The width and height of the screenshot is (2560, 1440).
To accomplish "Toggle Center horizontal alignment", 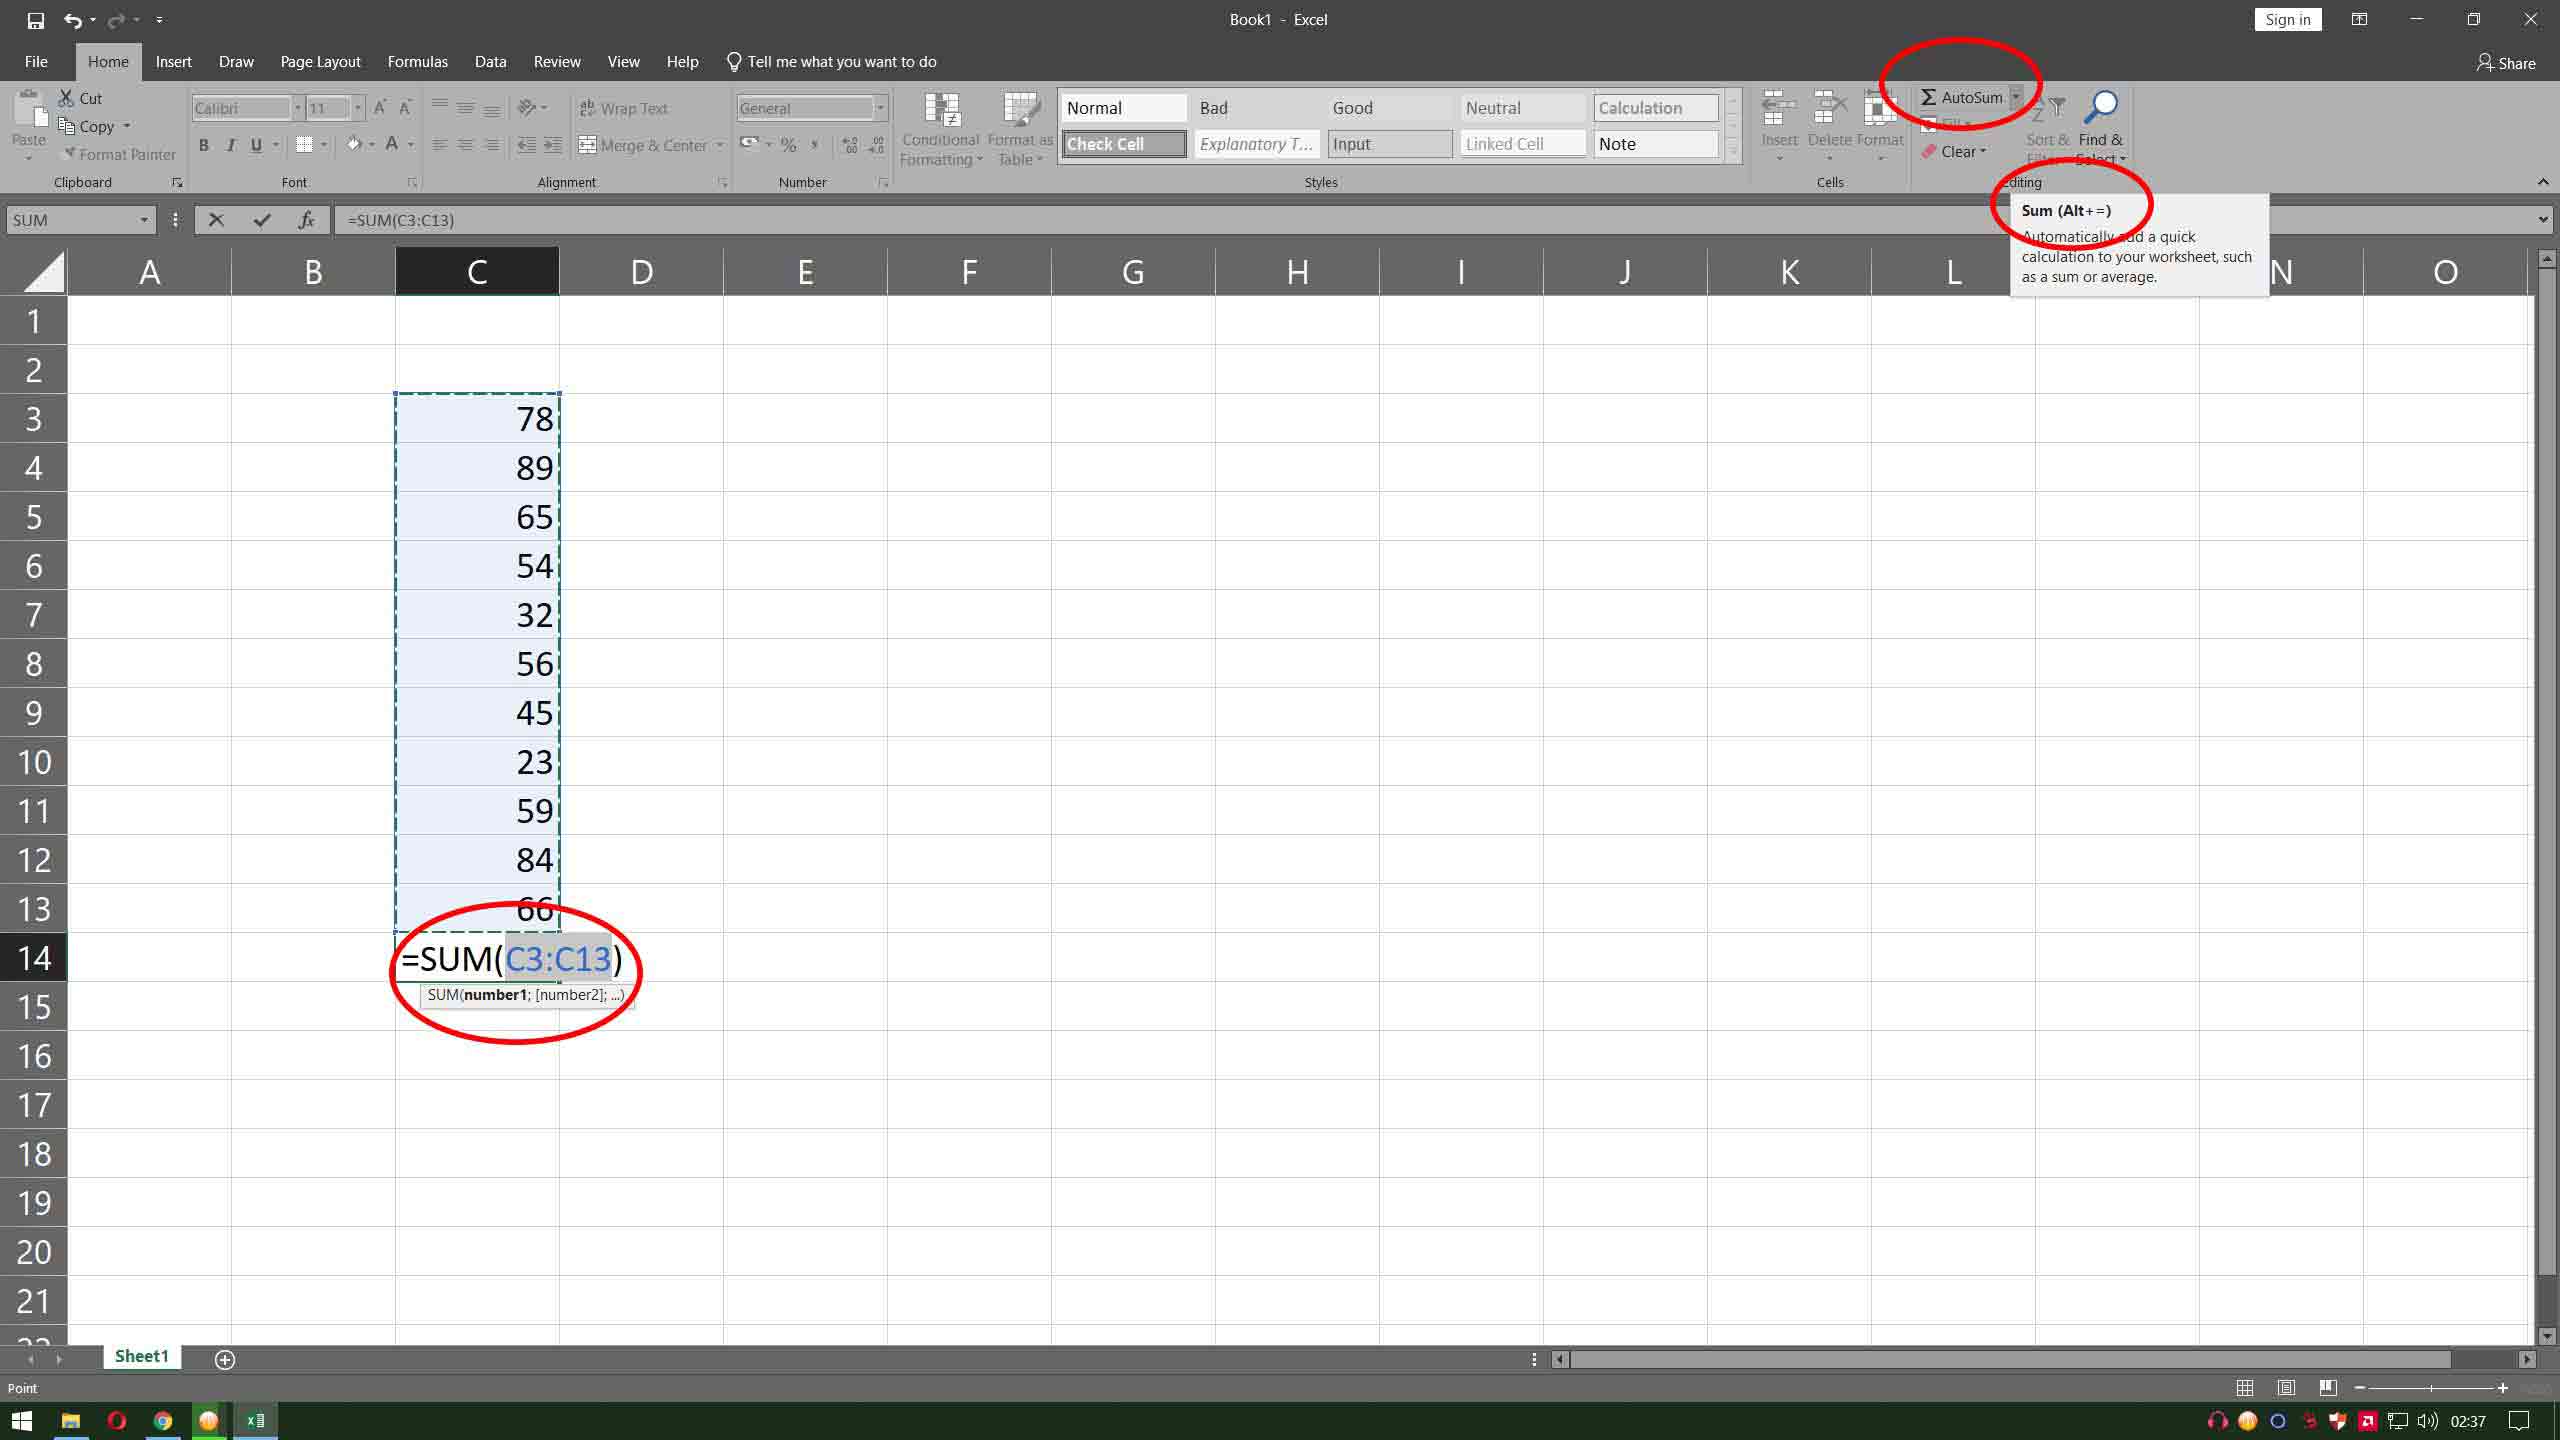I will click(x=465, y=145).
